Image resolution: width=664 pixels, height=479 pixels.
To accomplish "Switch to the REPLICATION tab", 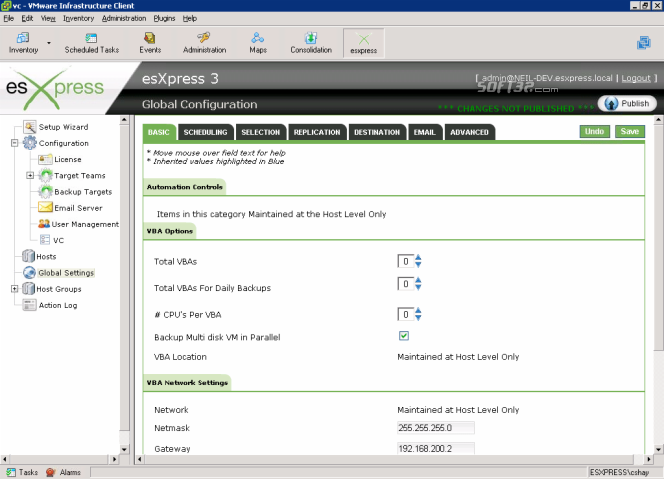I will click(317, 132).
